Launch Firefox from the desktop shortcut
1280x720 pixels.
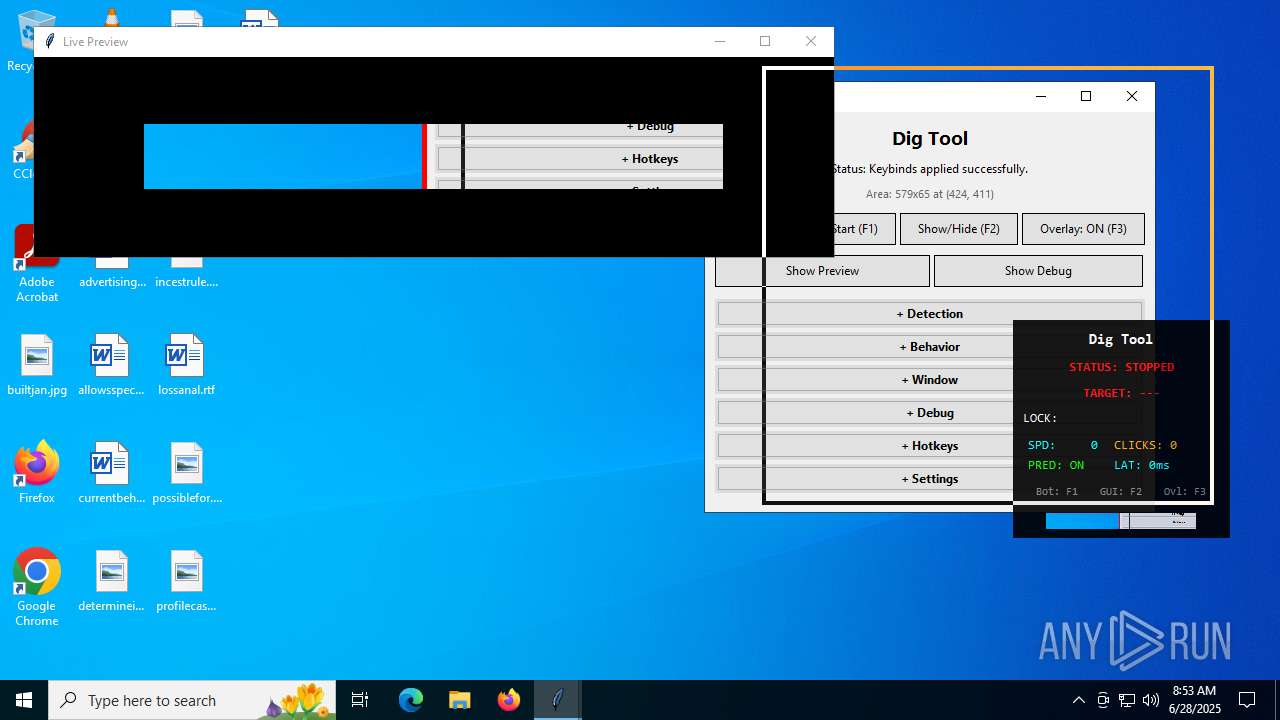(x=37, y=473)
